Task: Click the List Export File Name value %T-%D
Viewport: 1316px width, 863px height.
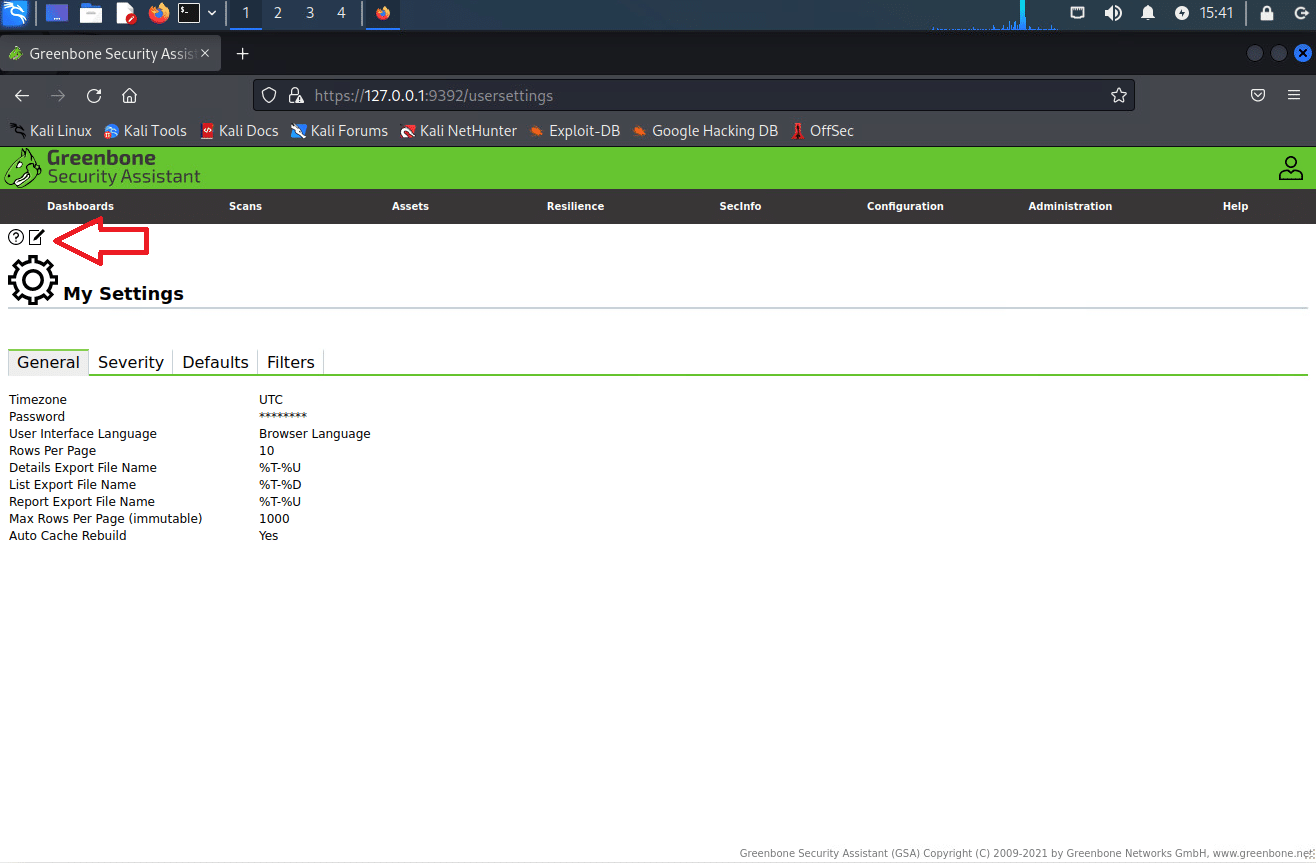Action: coord(280,485)
